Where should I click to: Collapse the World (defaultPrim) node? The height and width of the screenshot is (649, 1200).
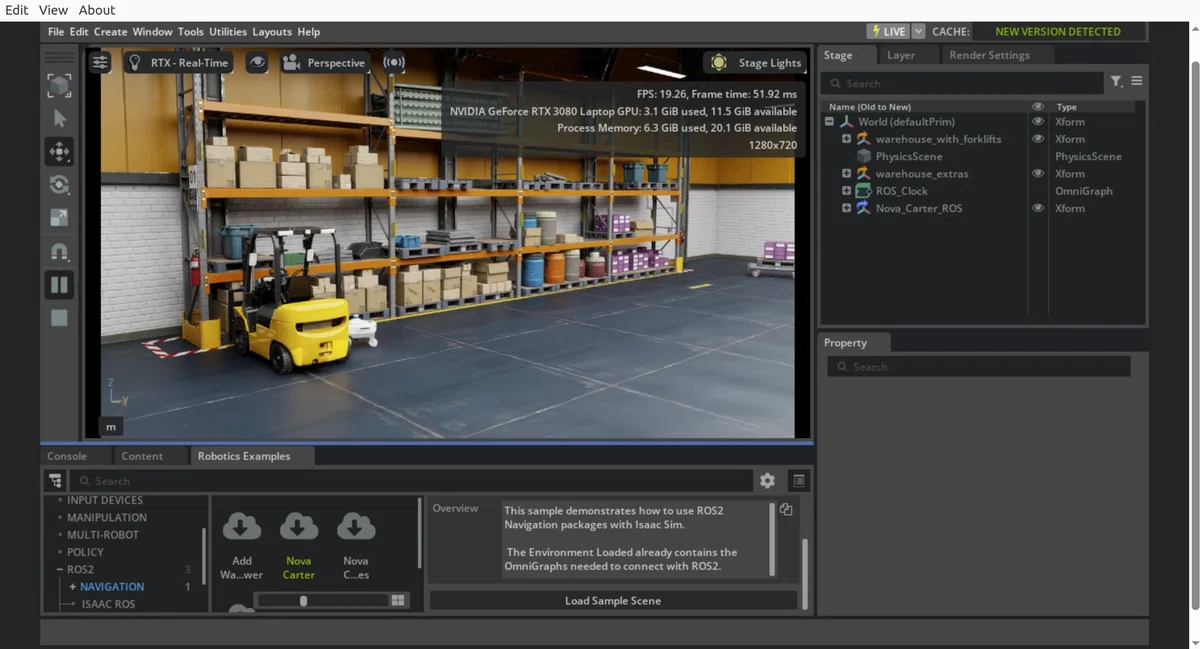coord(830,122)
